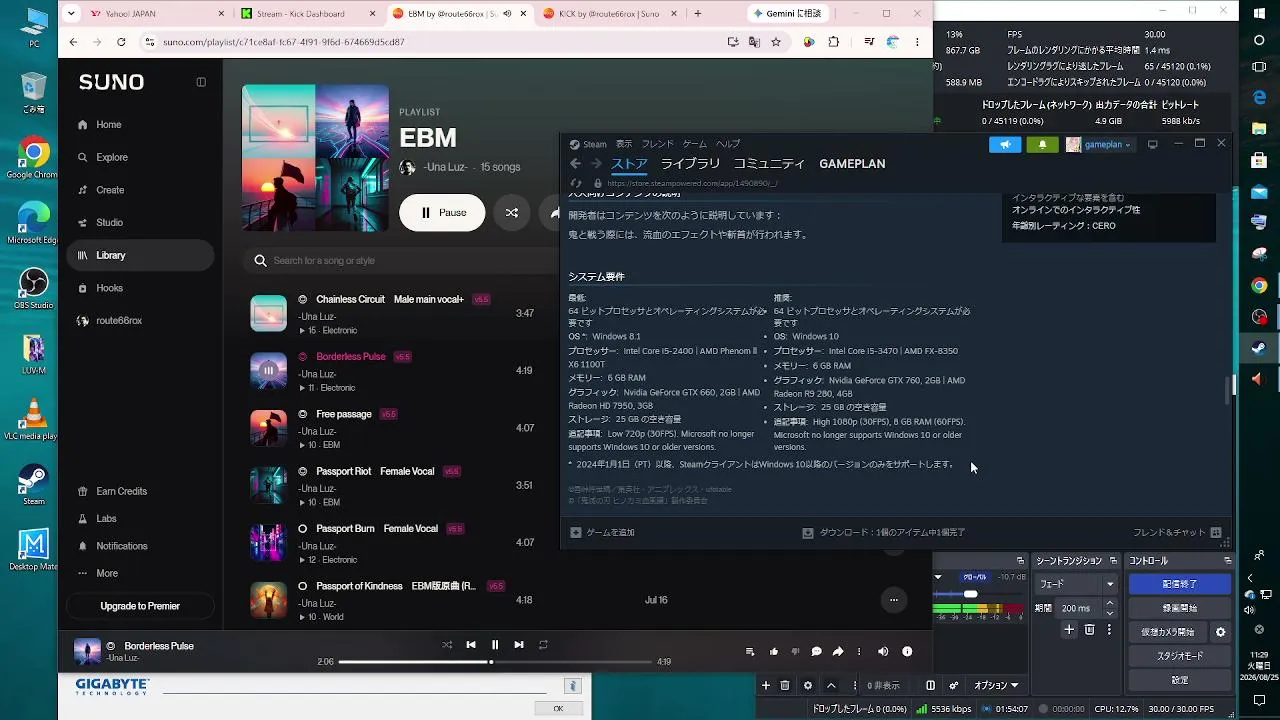Seek on the Suno song progress bar
1280x720 pixels.
[497, 662]
